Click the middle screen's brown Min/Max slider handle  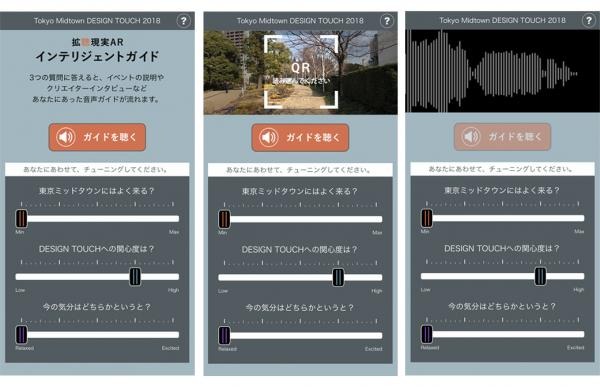(x=224, y=219)
